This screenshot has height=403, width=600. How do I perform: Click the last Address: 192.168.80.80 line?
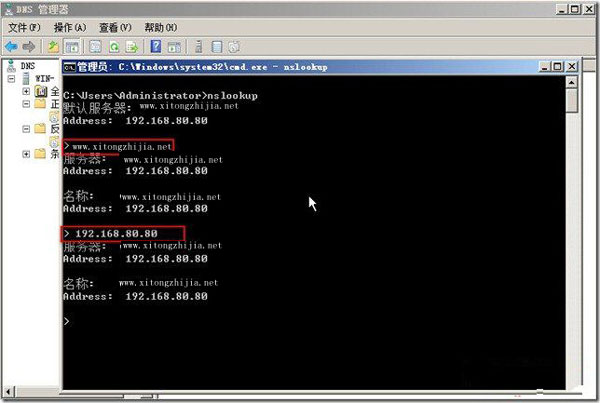[x=135, y=296]
